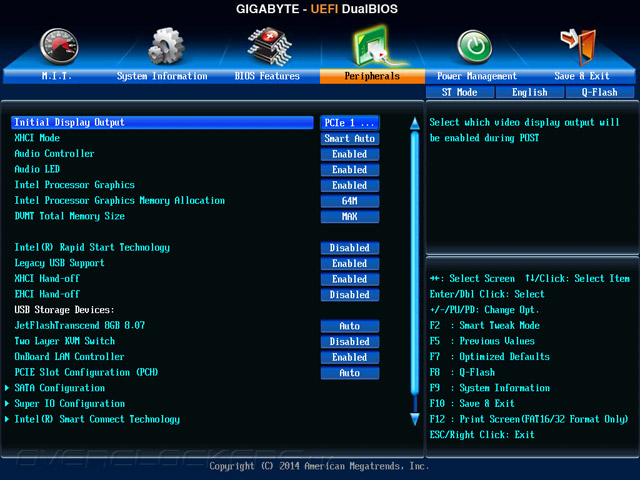Select Audio LED setting label
This screenshot has width=640, height=480.
(37, 169)
